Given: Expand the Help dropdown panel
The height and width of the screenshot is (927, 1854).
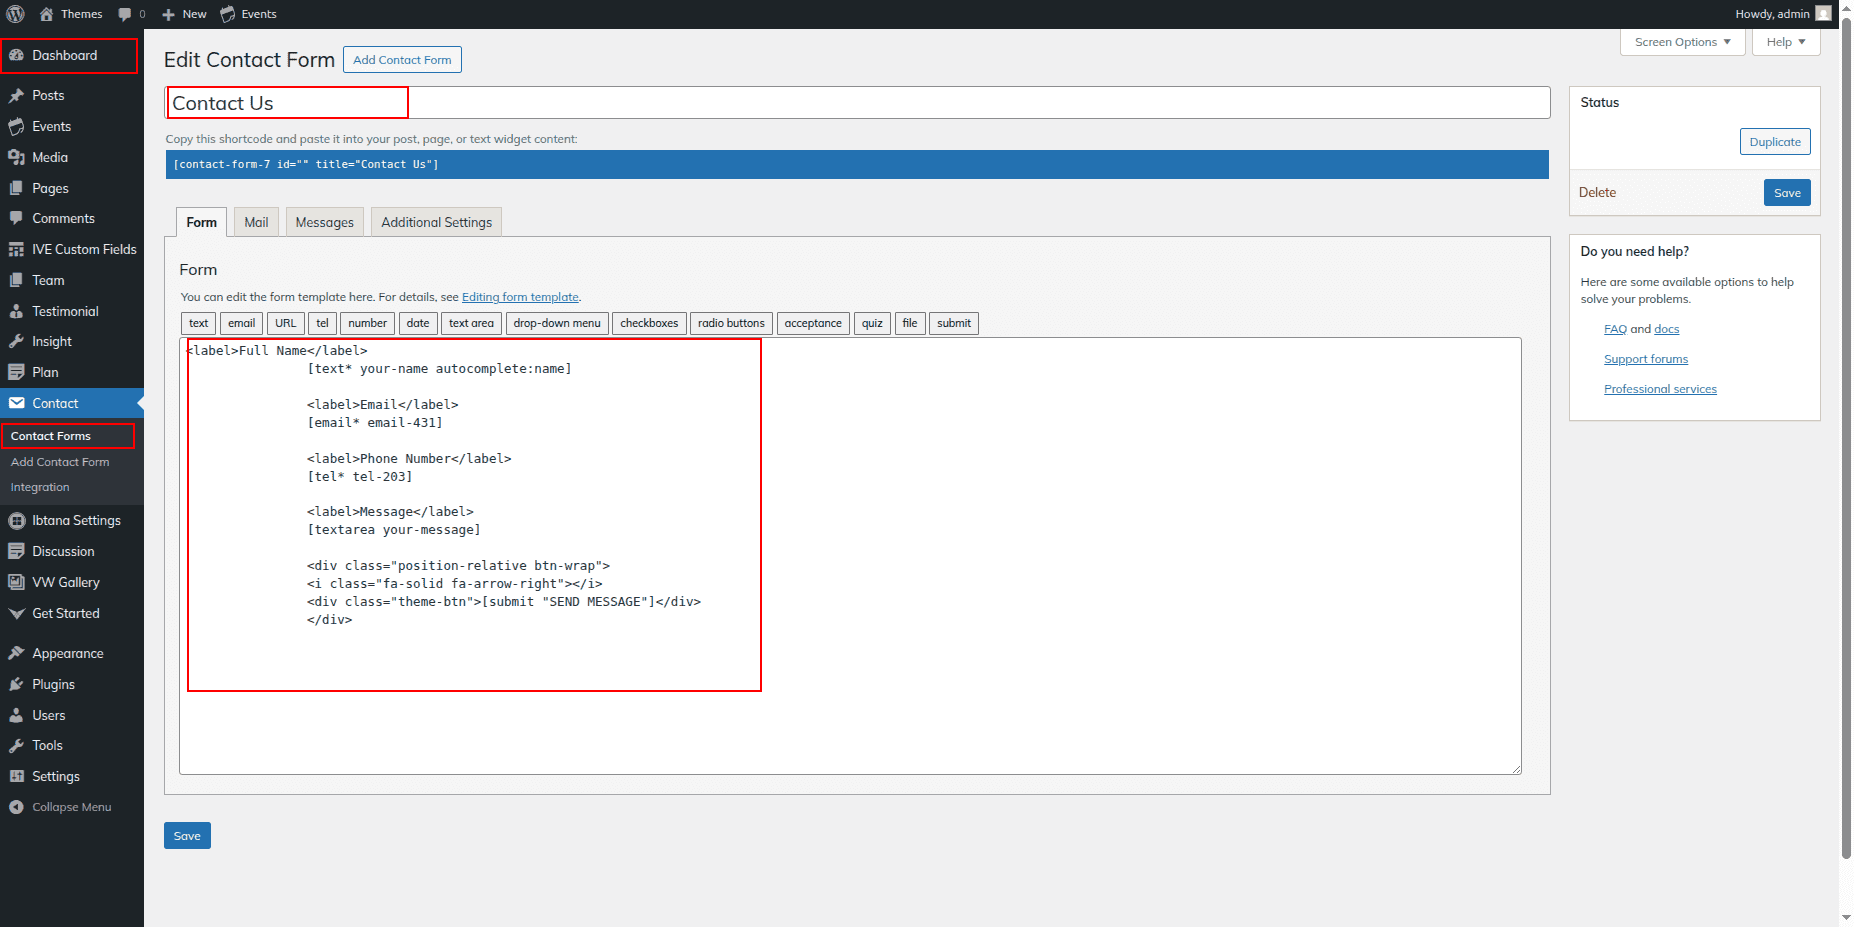Looking at the screenshot, I should 1785,42.
